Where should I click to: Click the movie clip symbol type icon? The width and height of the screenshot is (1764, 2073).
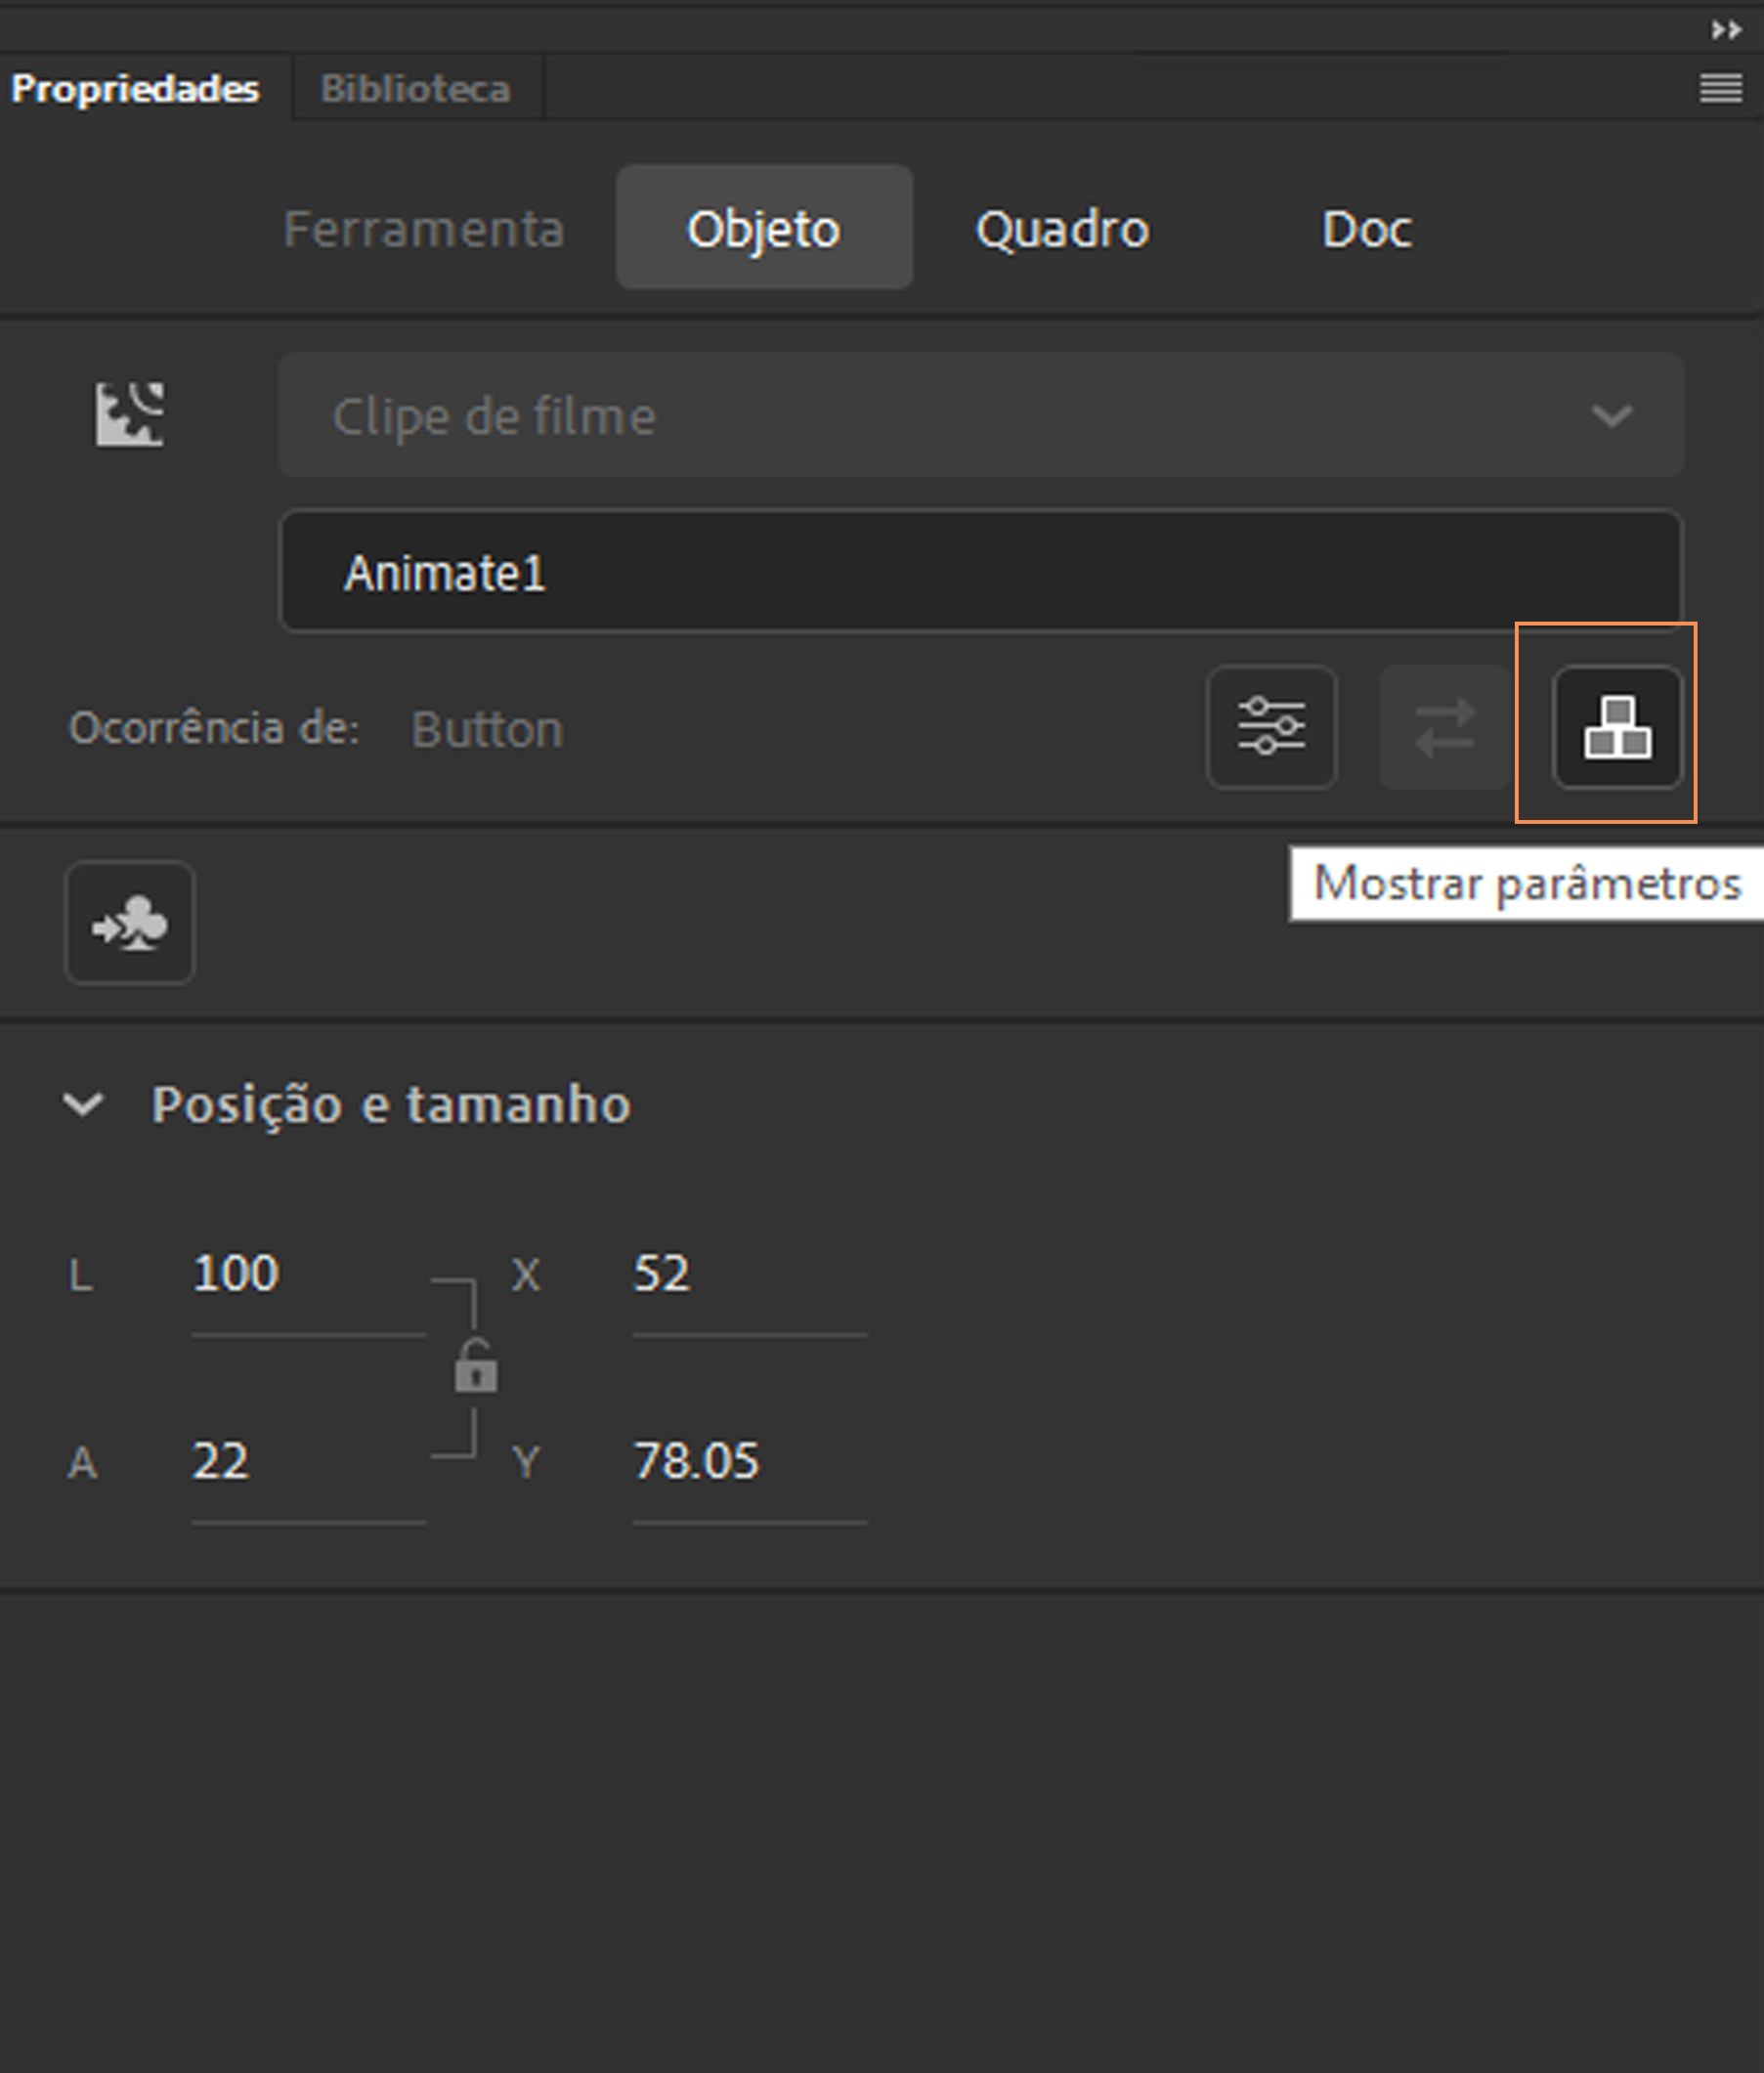pos(130,414)
